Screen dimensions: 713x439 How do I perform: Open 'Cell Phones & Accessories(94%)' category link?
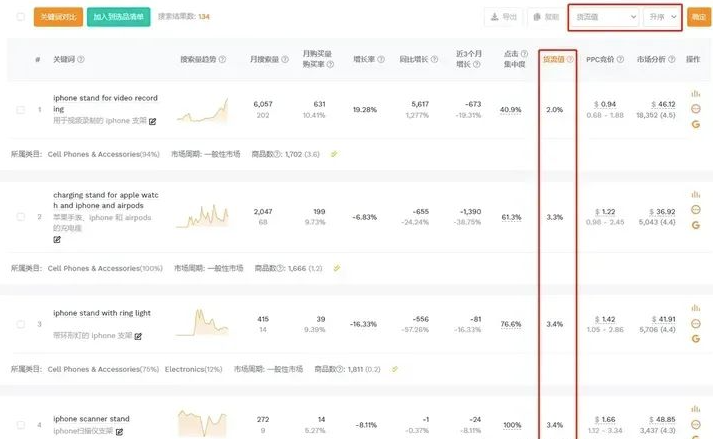(104, 154)
